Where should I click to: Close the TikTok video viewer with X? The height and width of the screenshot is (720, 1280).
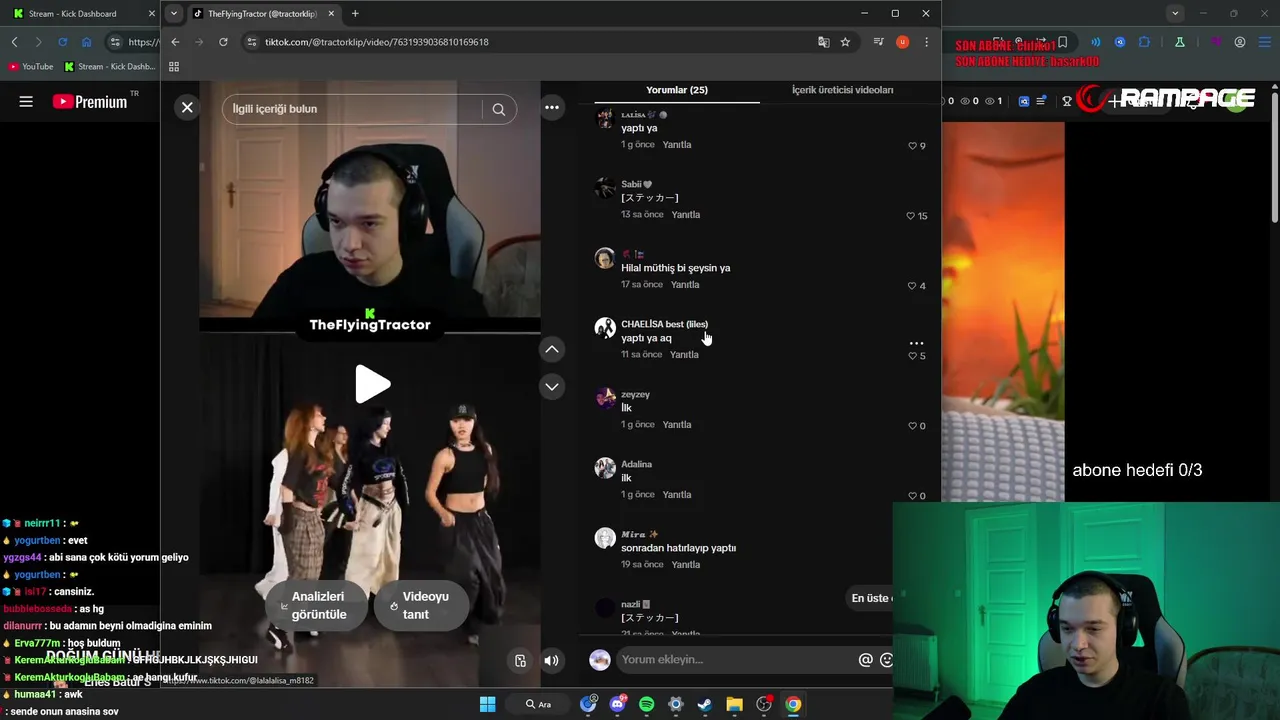click(x=187, y=108)
